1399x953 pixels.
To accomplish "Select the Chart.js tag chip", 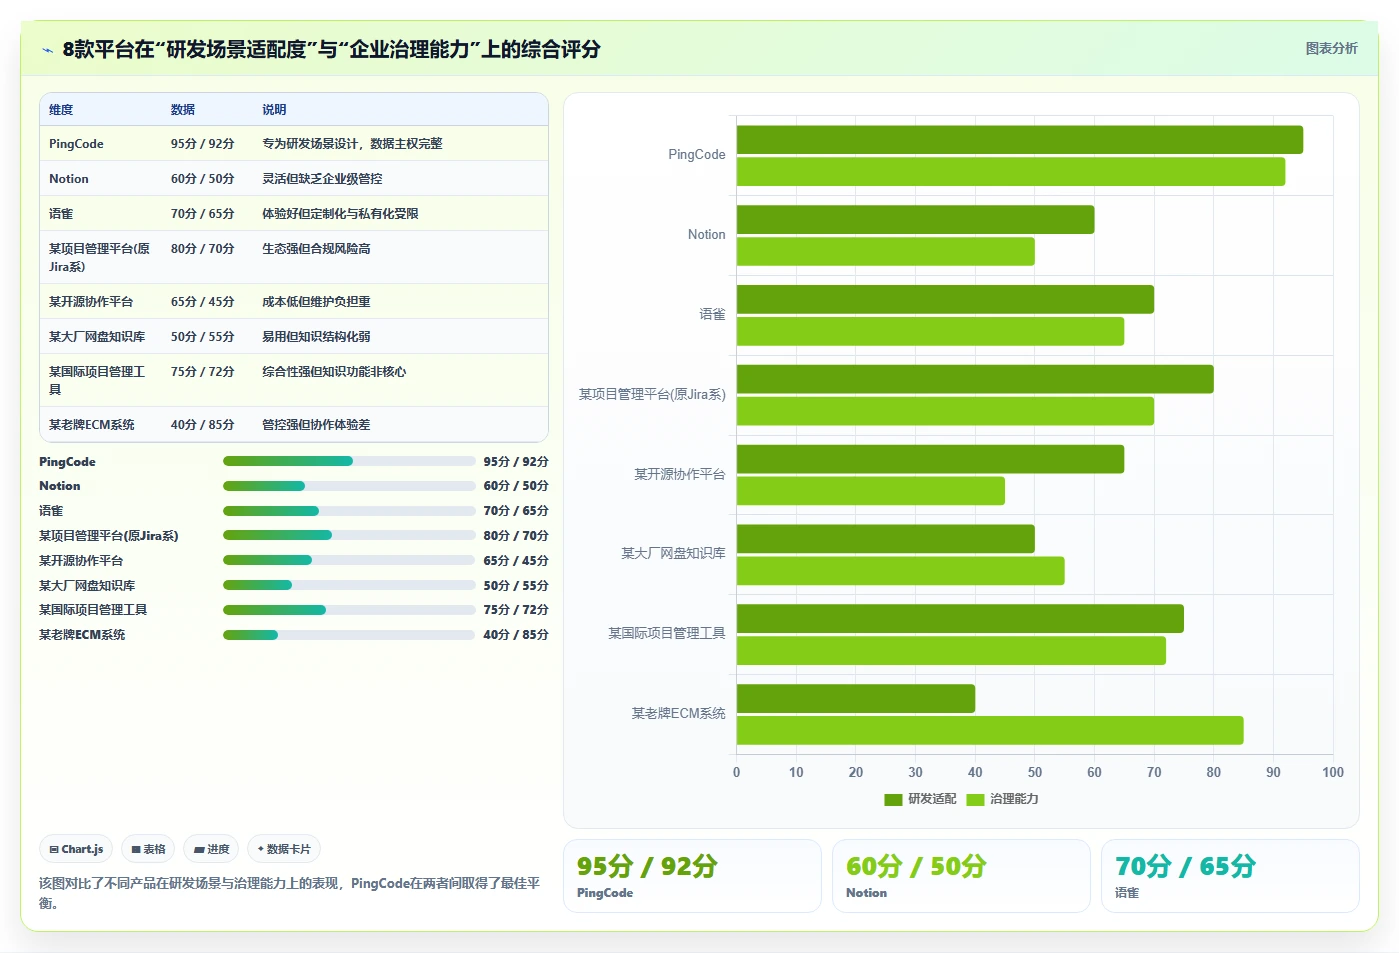I will (76, 849).
